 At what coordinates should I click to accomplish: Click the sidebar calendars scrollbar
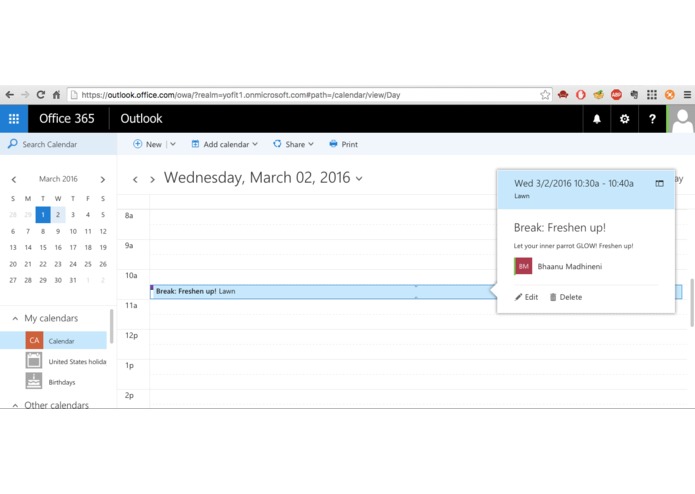pyautogui.click(x=111, y=326)
